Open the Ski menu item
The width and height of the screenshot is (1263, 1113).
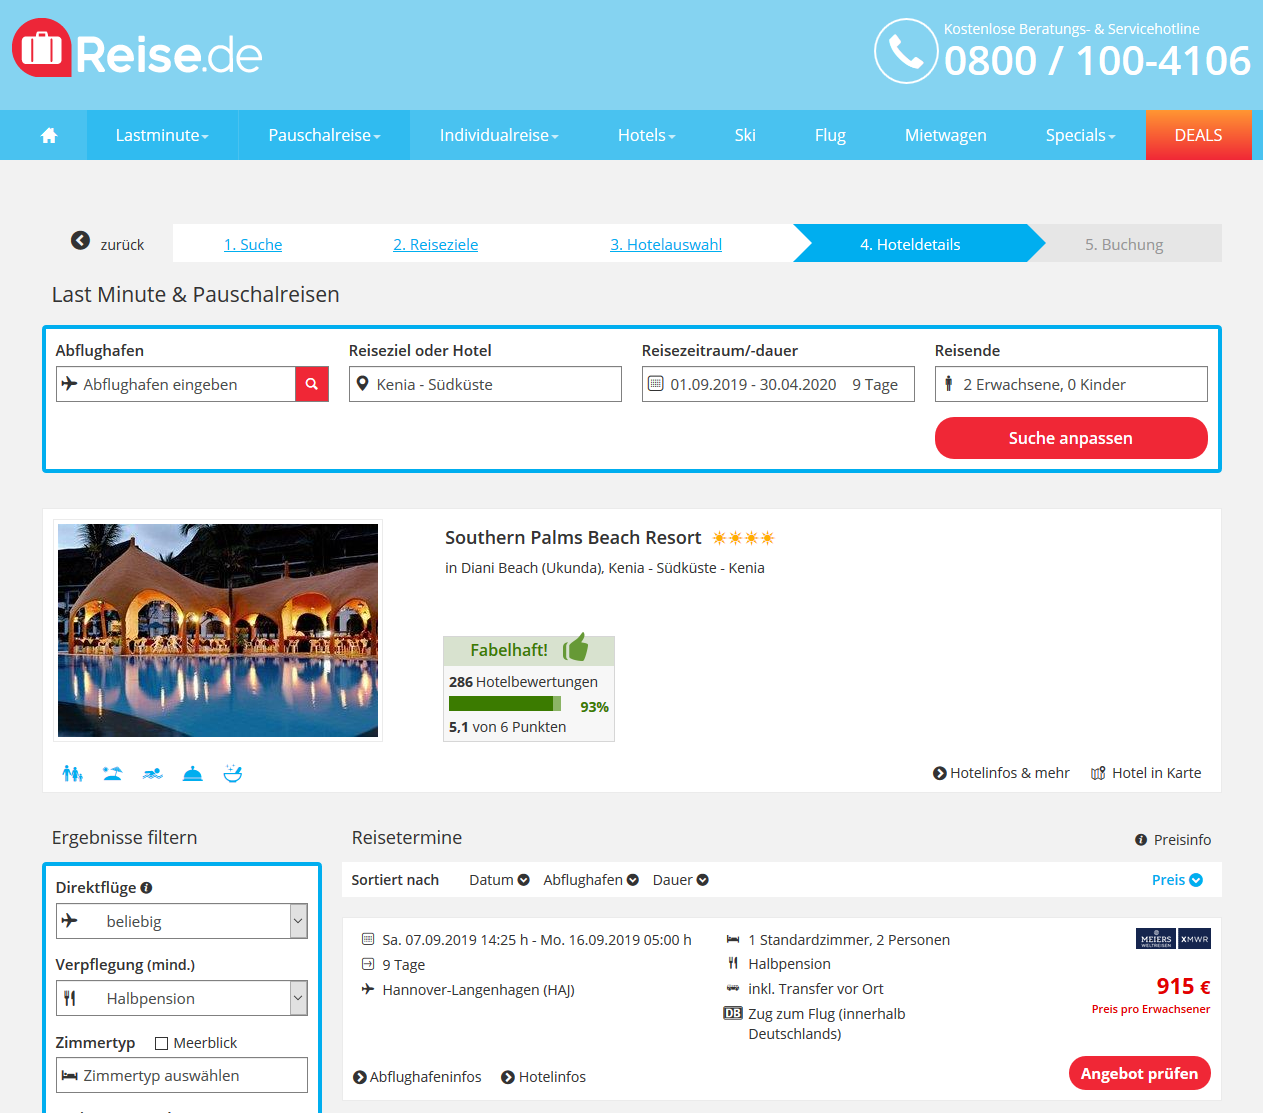point(745,135)
